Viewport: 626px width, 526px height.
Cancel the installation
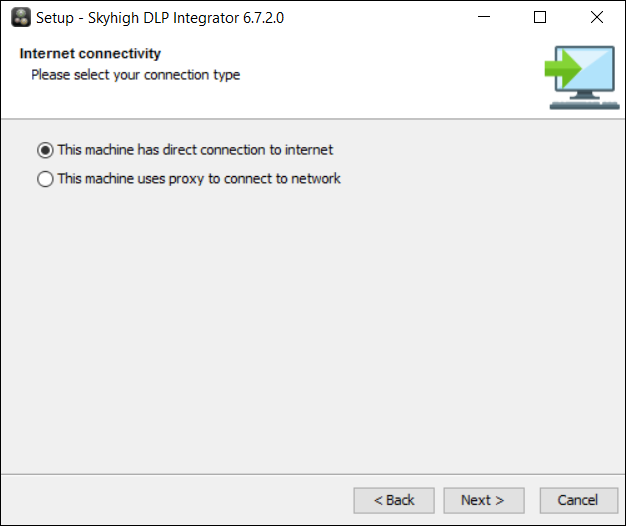coord(577,500)
